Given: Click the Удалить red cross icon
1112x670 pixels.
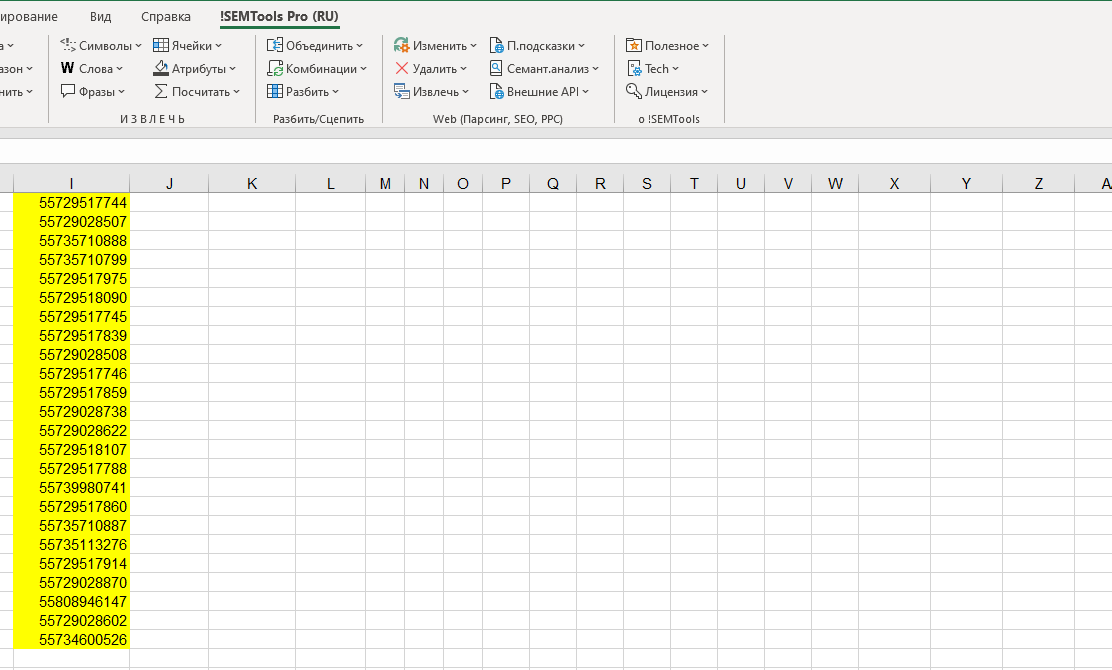Looking at the screenshot, I should click(x=401, y=69).
